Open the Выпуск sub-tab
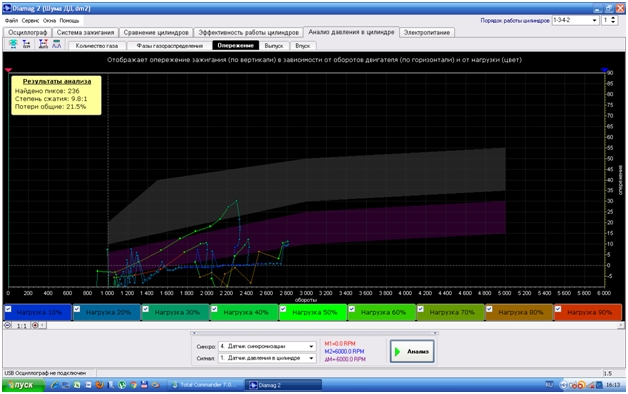The height and width of the screenshot is (394, 628). tap(274, 46)
